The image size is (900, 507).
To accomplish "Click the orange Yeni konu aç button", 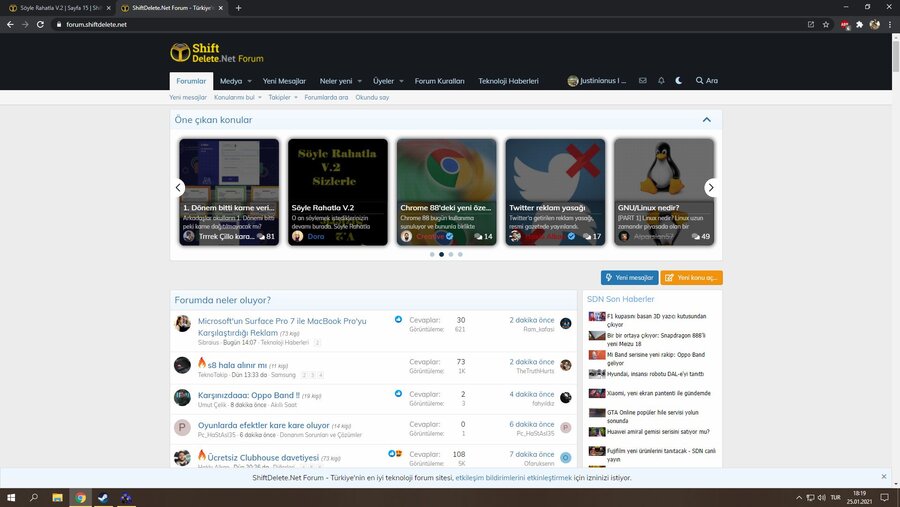I will pyautogui.click(x=692, y=277).
